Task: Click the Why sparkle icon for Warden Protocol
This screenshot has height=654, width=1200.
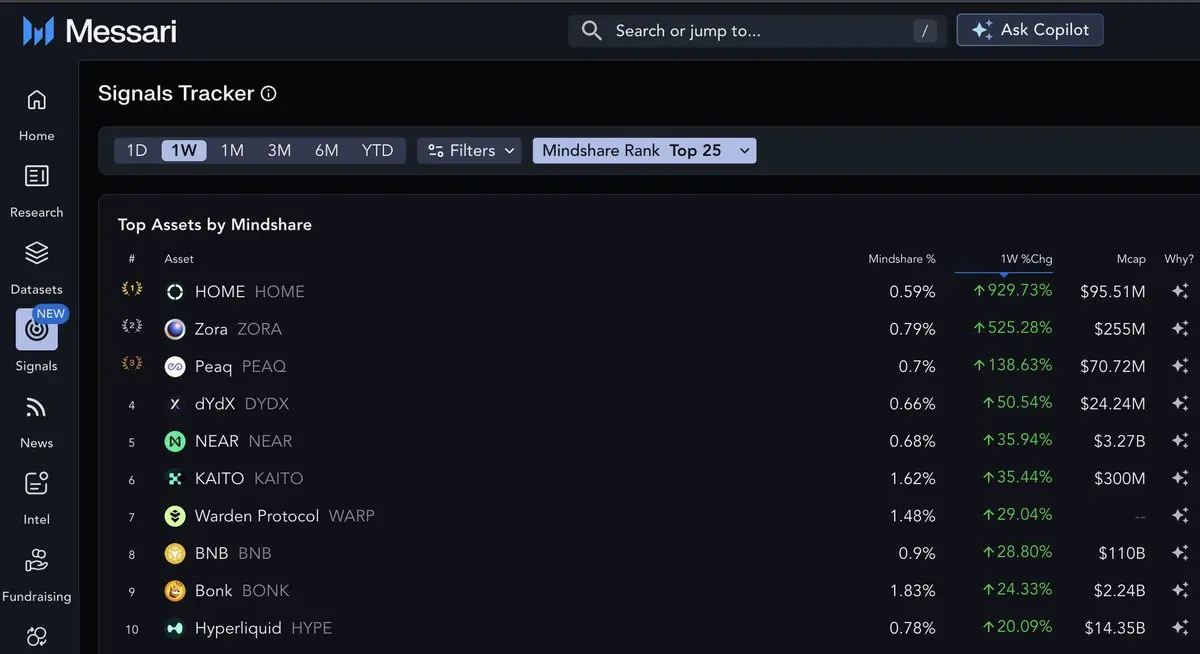Action: pos(1180,516)
